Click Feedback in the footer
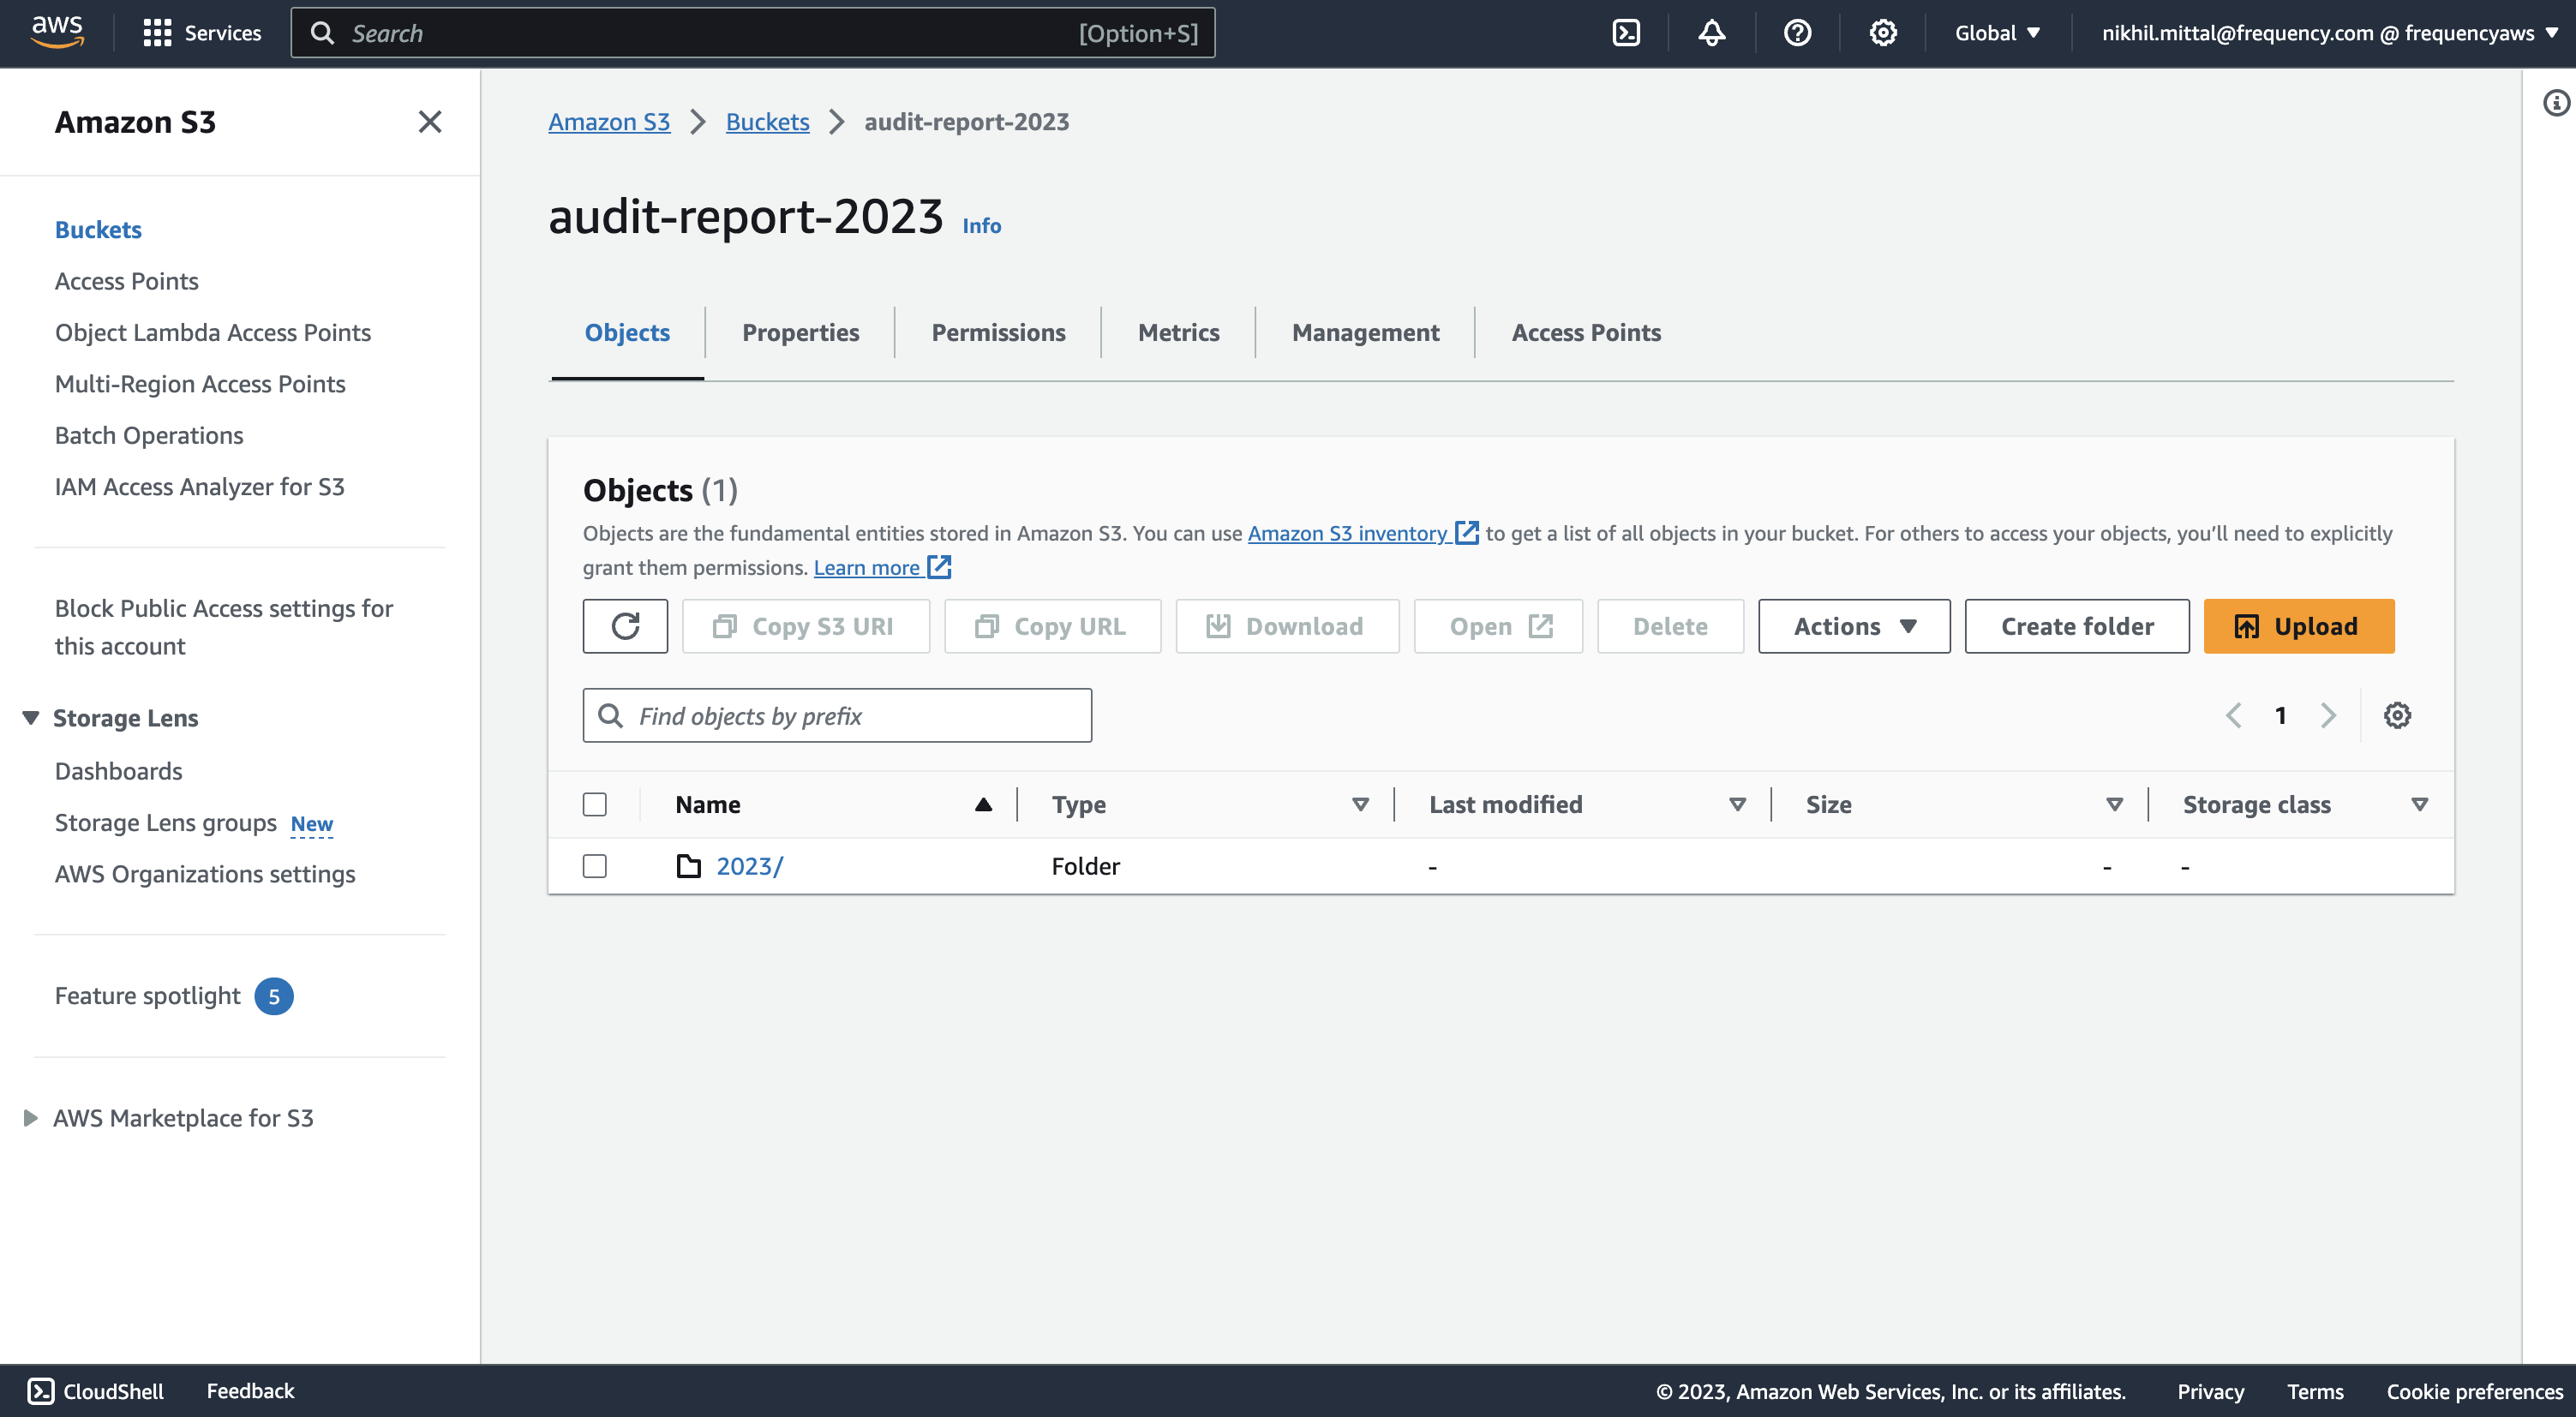The width and height of the screenshot is (2576, 1417). [x=250, y=1391]
